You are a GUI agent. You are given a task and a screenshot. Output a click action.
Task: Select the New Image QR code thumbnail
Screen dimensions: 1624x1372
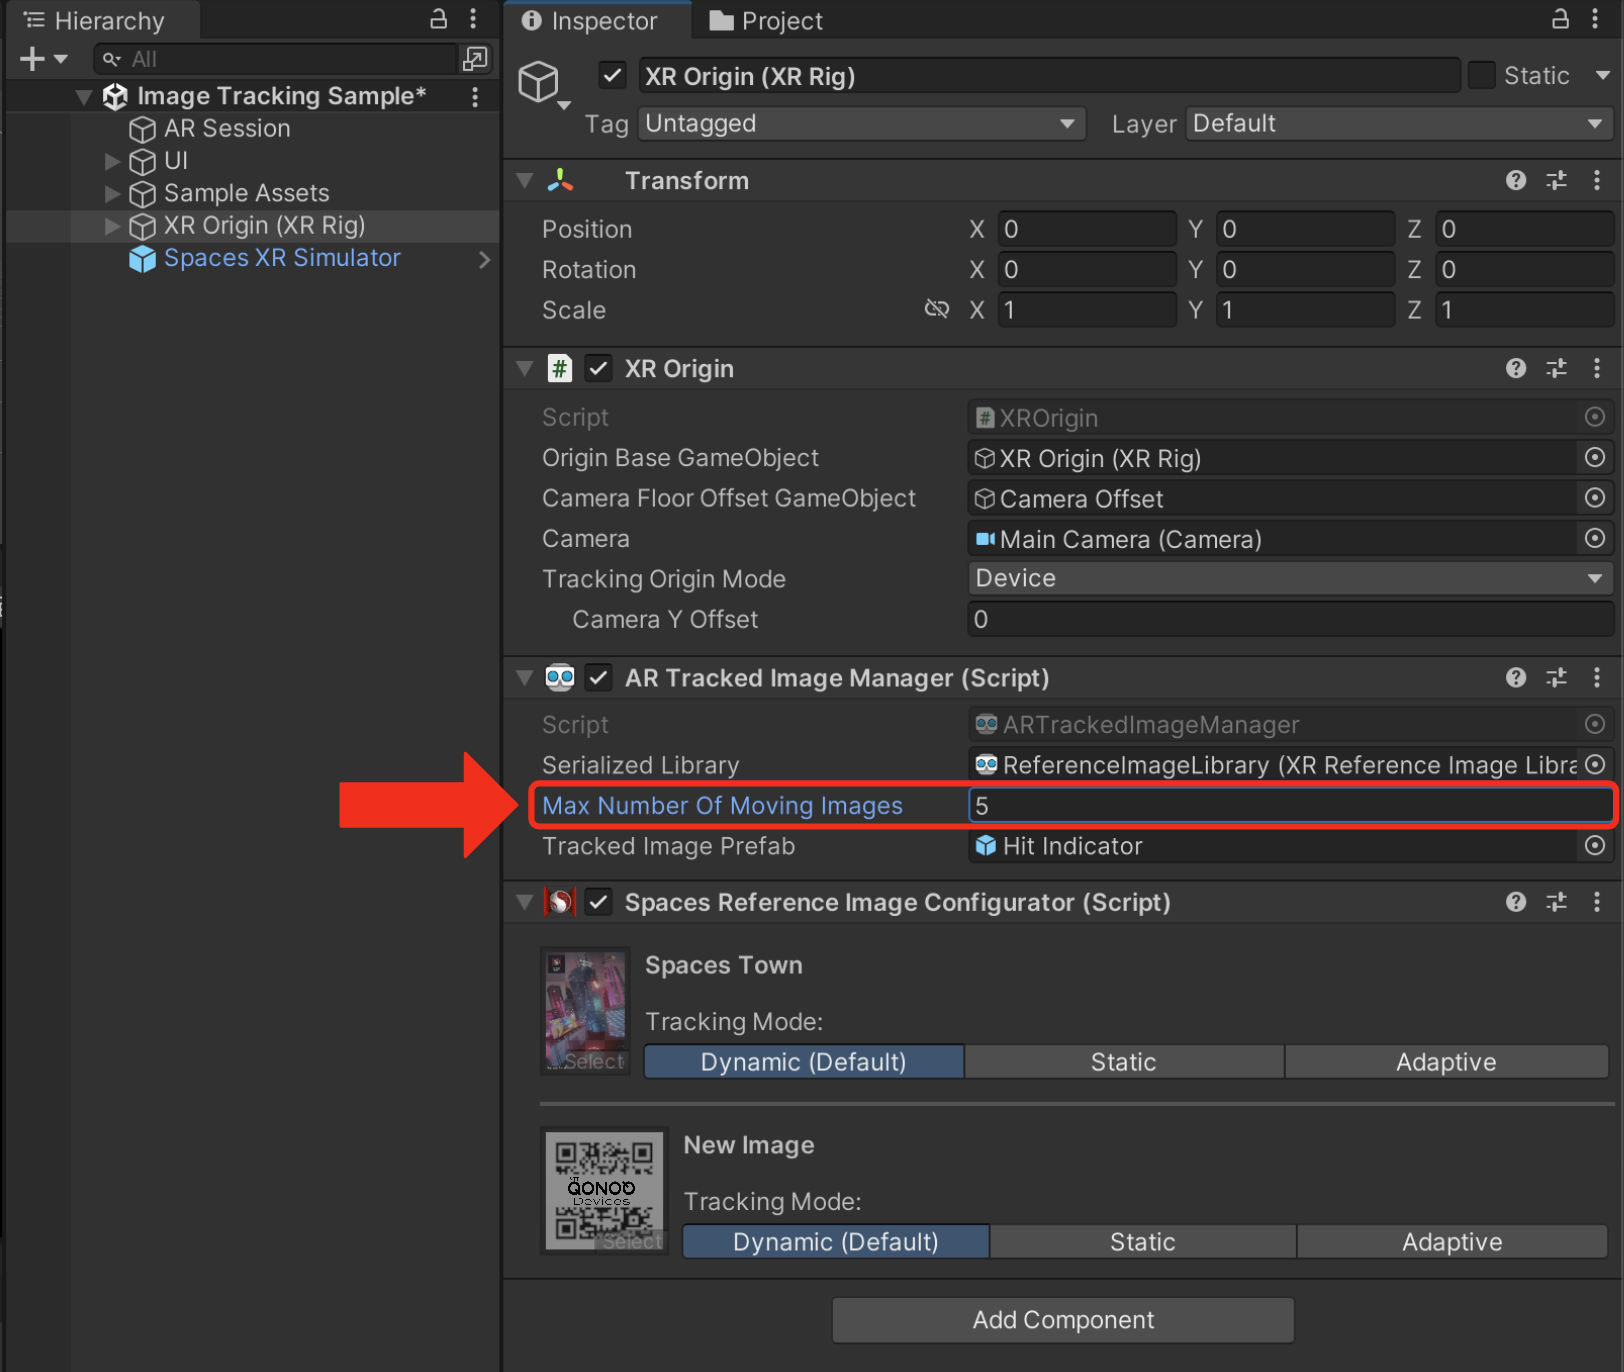tap(604, 1190)
